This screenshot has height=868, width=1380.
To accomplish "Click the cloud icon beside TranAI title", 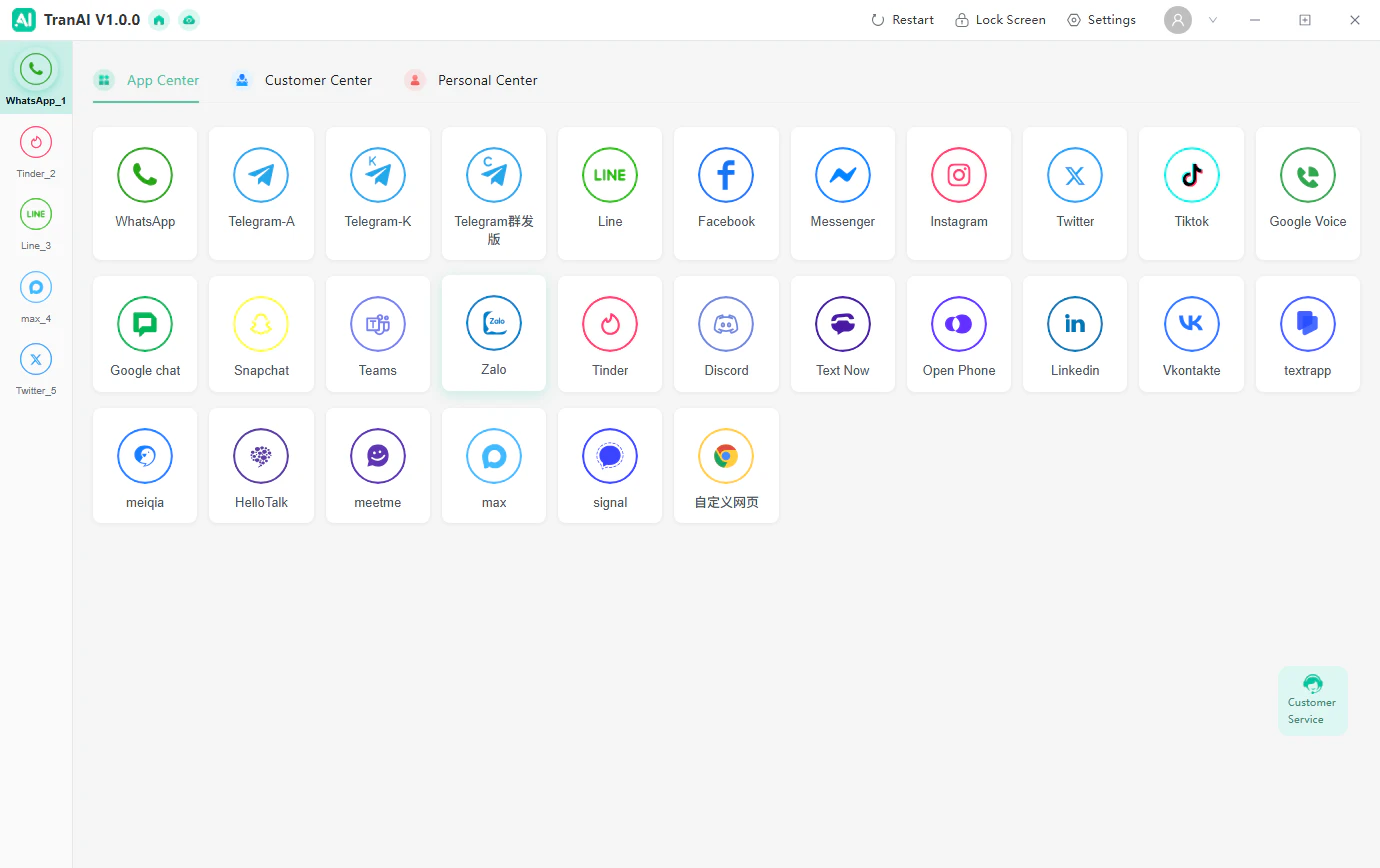I will pyautogui.click(x=188, y=20).
